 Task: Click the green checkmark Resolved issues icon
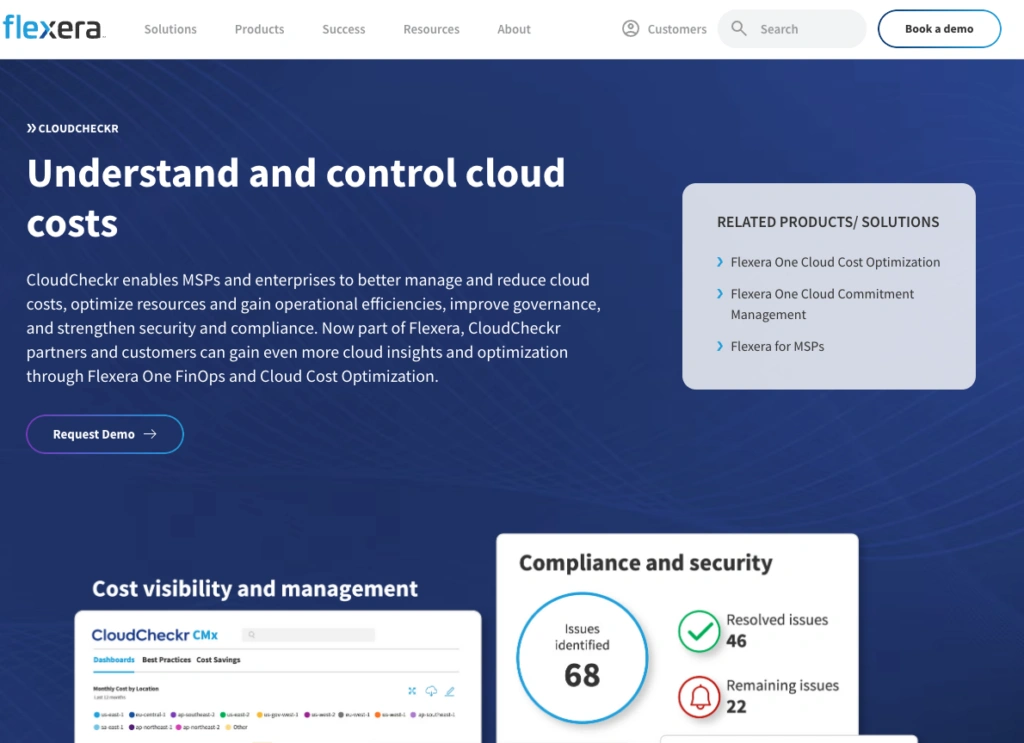(x=699, y=631)
